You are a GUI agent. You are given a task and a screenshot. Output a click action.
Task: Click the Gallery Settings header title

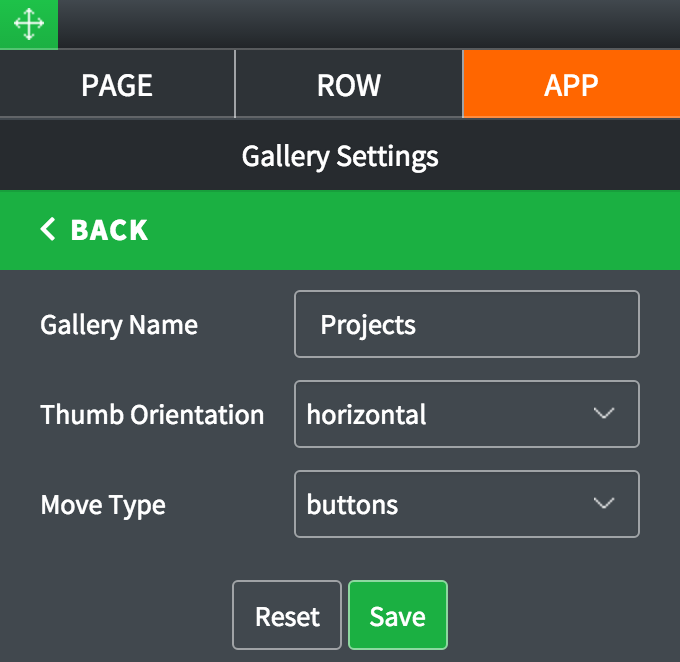pos(340,156)
